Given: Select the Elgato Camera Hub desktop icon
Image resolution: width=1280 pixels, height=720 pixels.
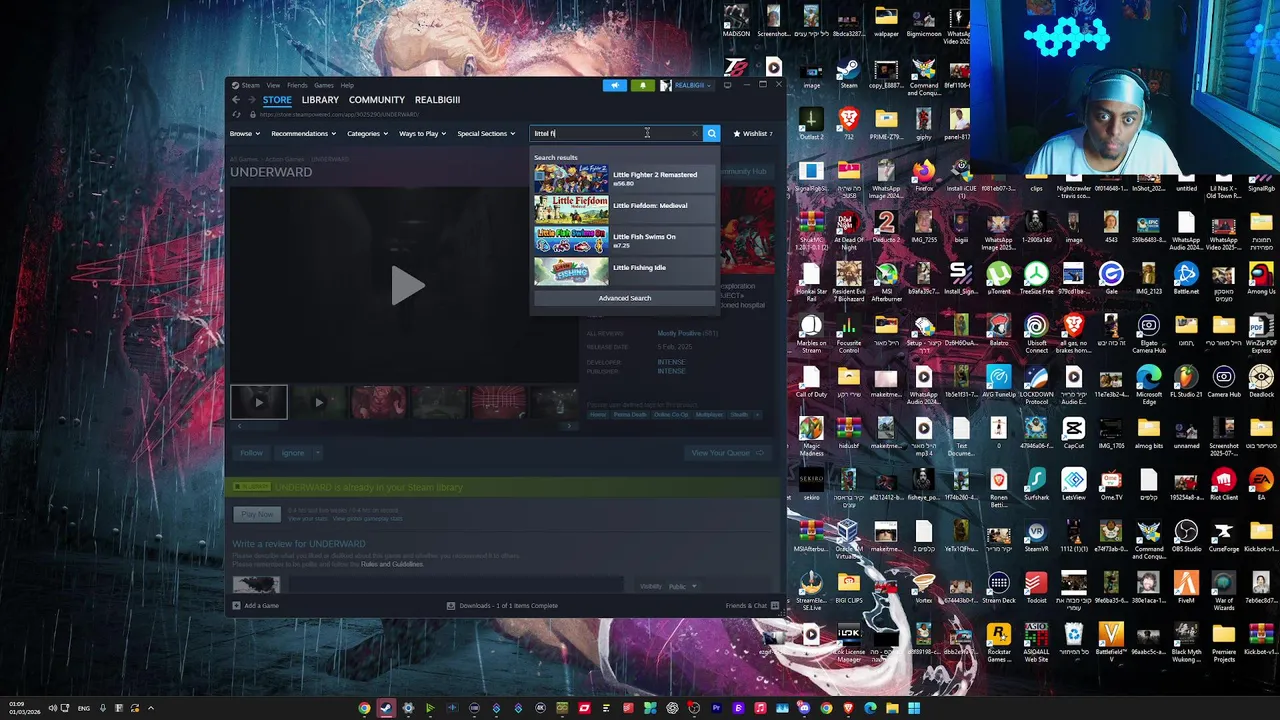Looking at the screenshot, I should (x=1148, y=333).
